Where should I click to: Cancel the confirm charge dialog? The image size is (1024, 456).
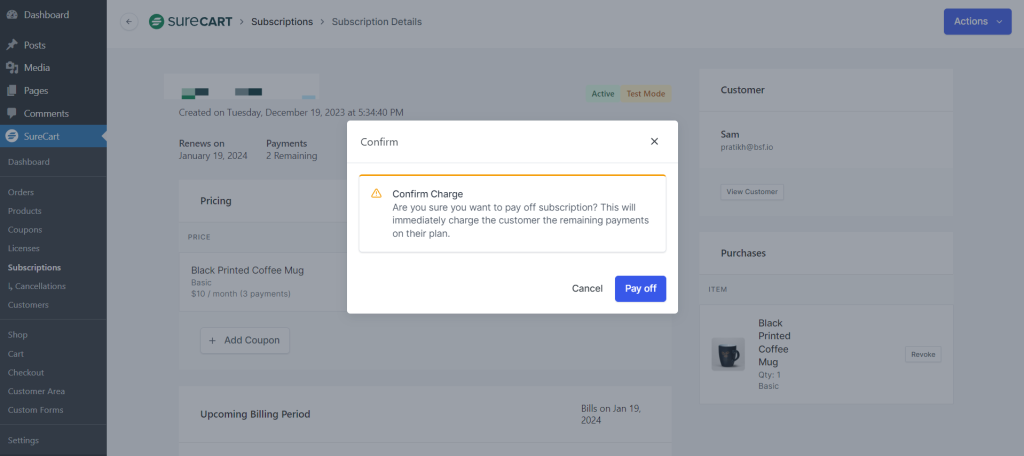coord(587,289)
